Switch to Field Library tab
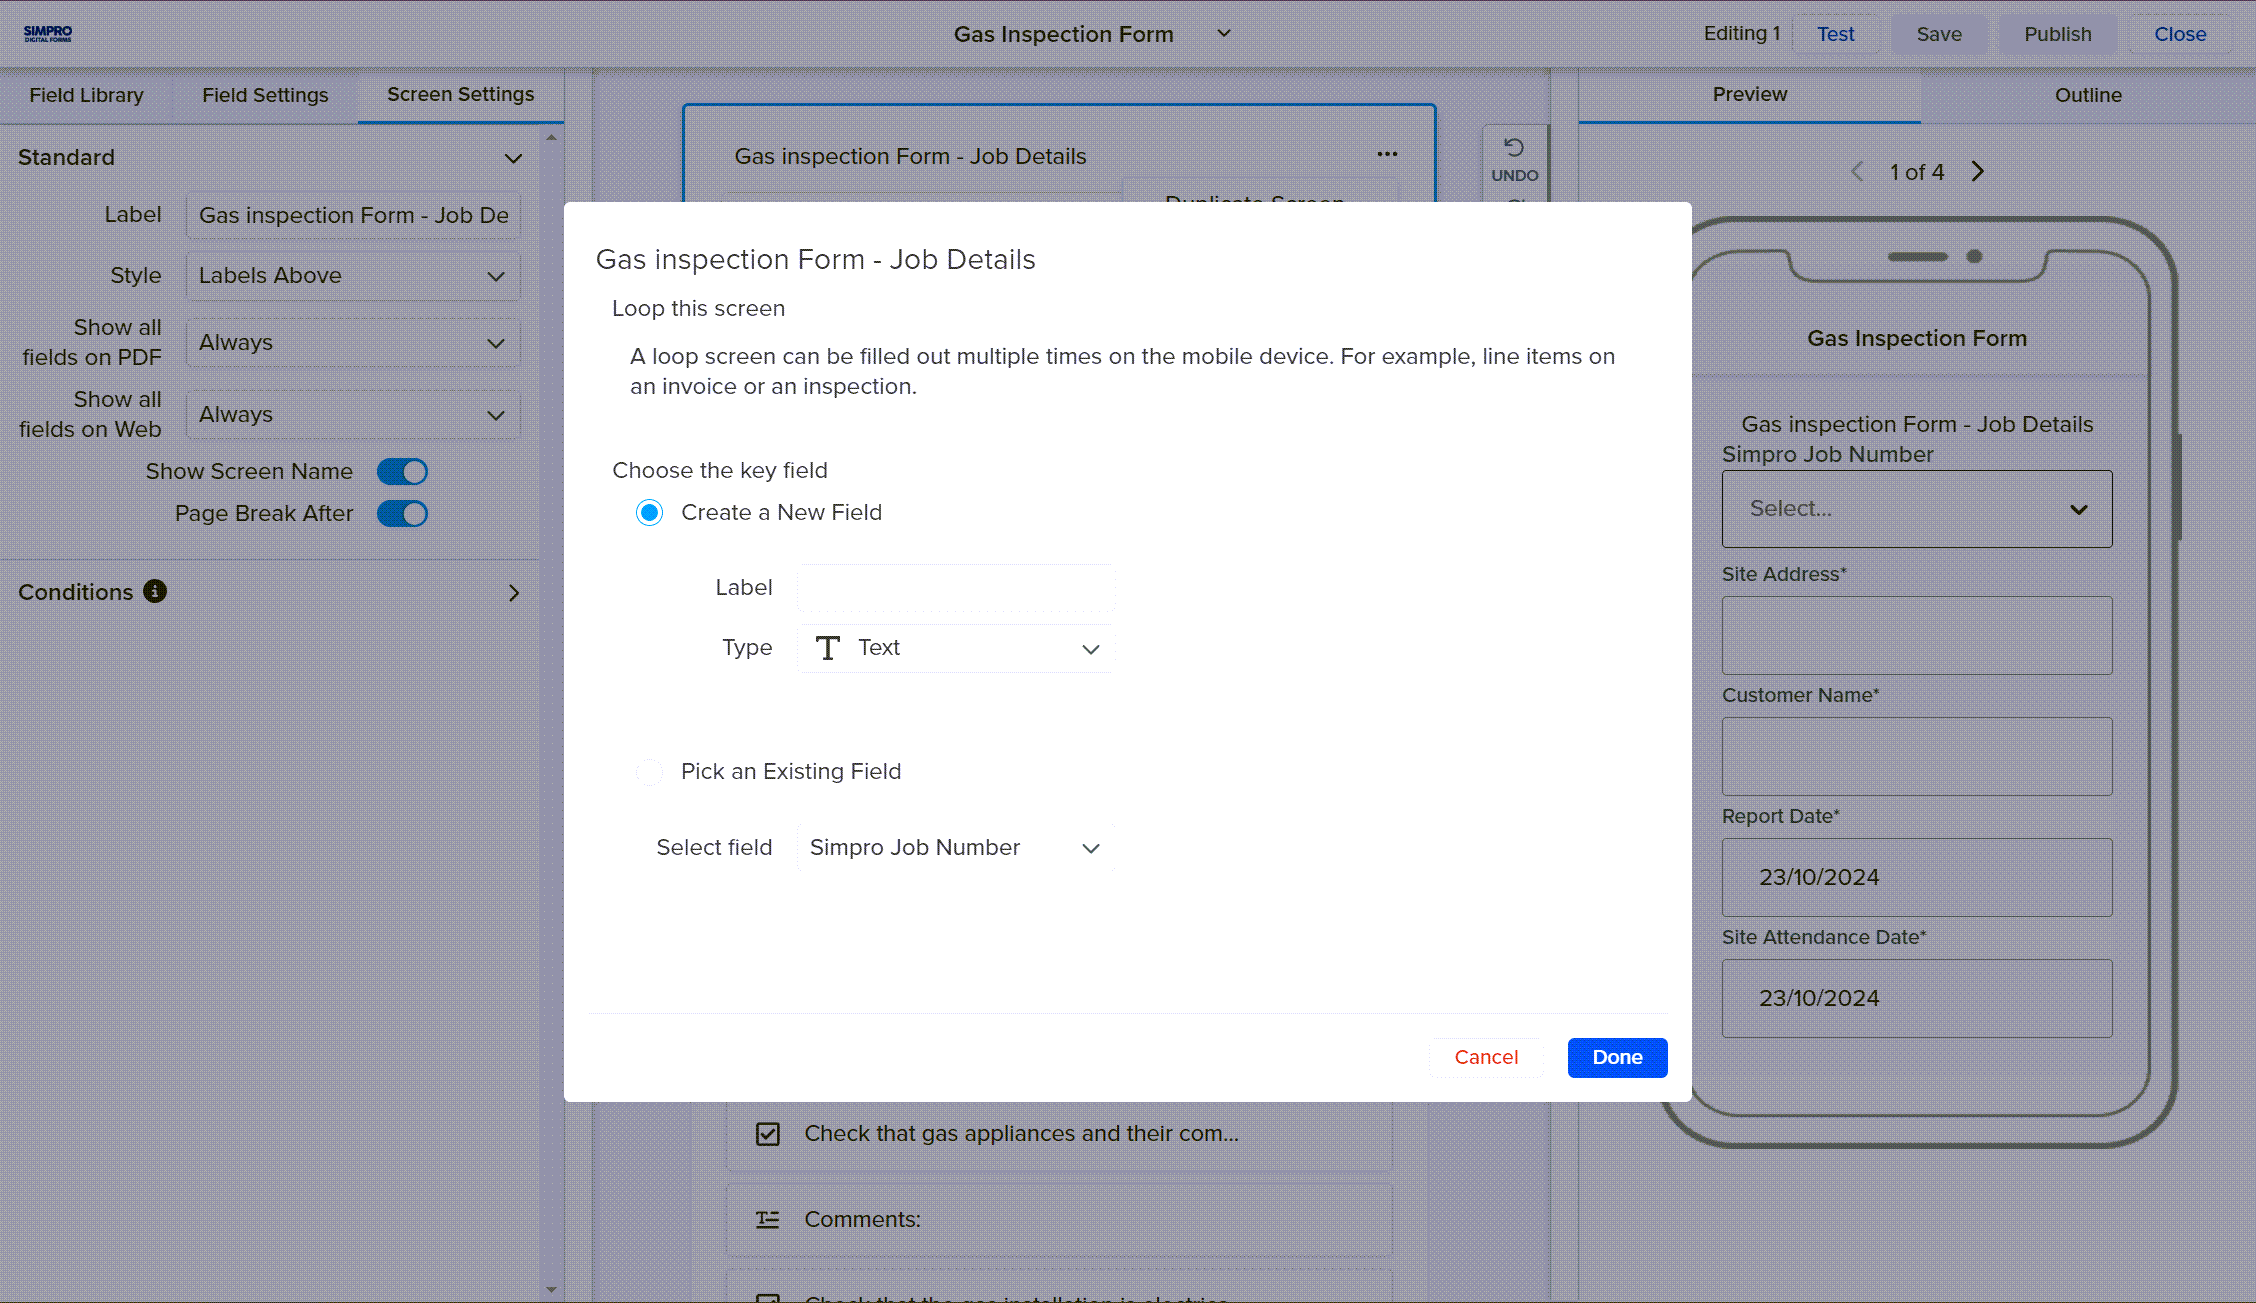Viewport: 2256px width, 1303px height. click(86, 95)
